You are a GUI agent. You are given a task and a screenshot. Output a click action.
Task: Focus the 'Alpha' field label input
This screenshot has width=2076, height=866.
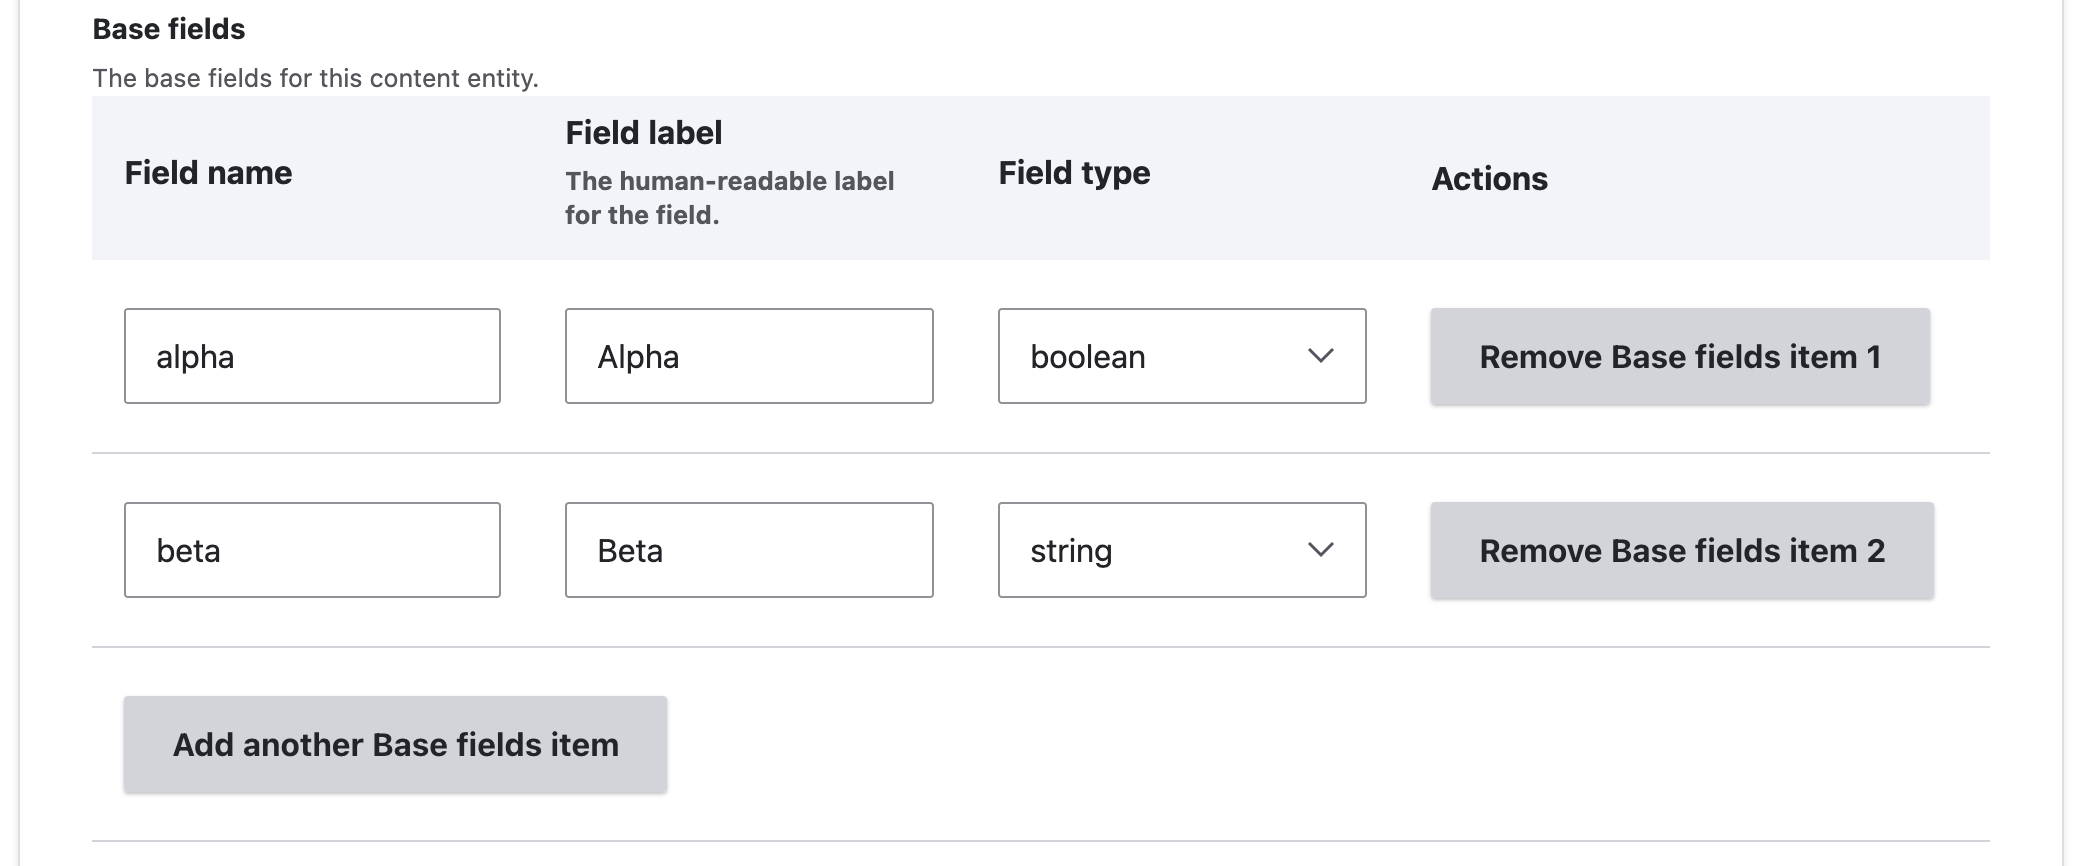point(748,356)
